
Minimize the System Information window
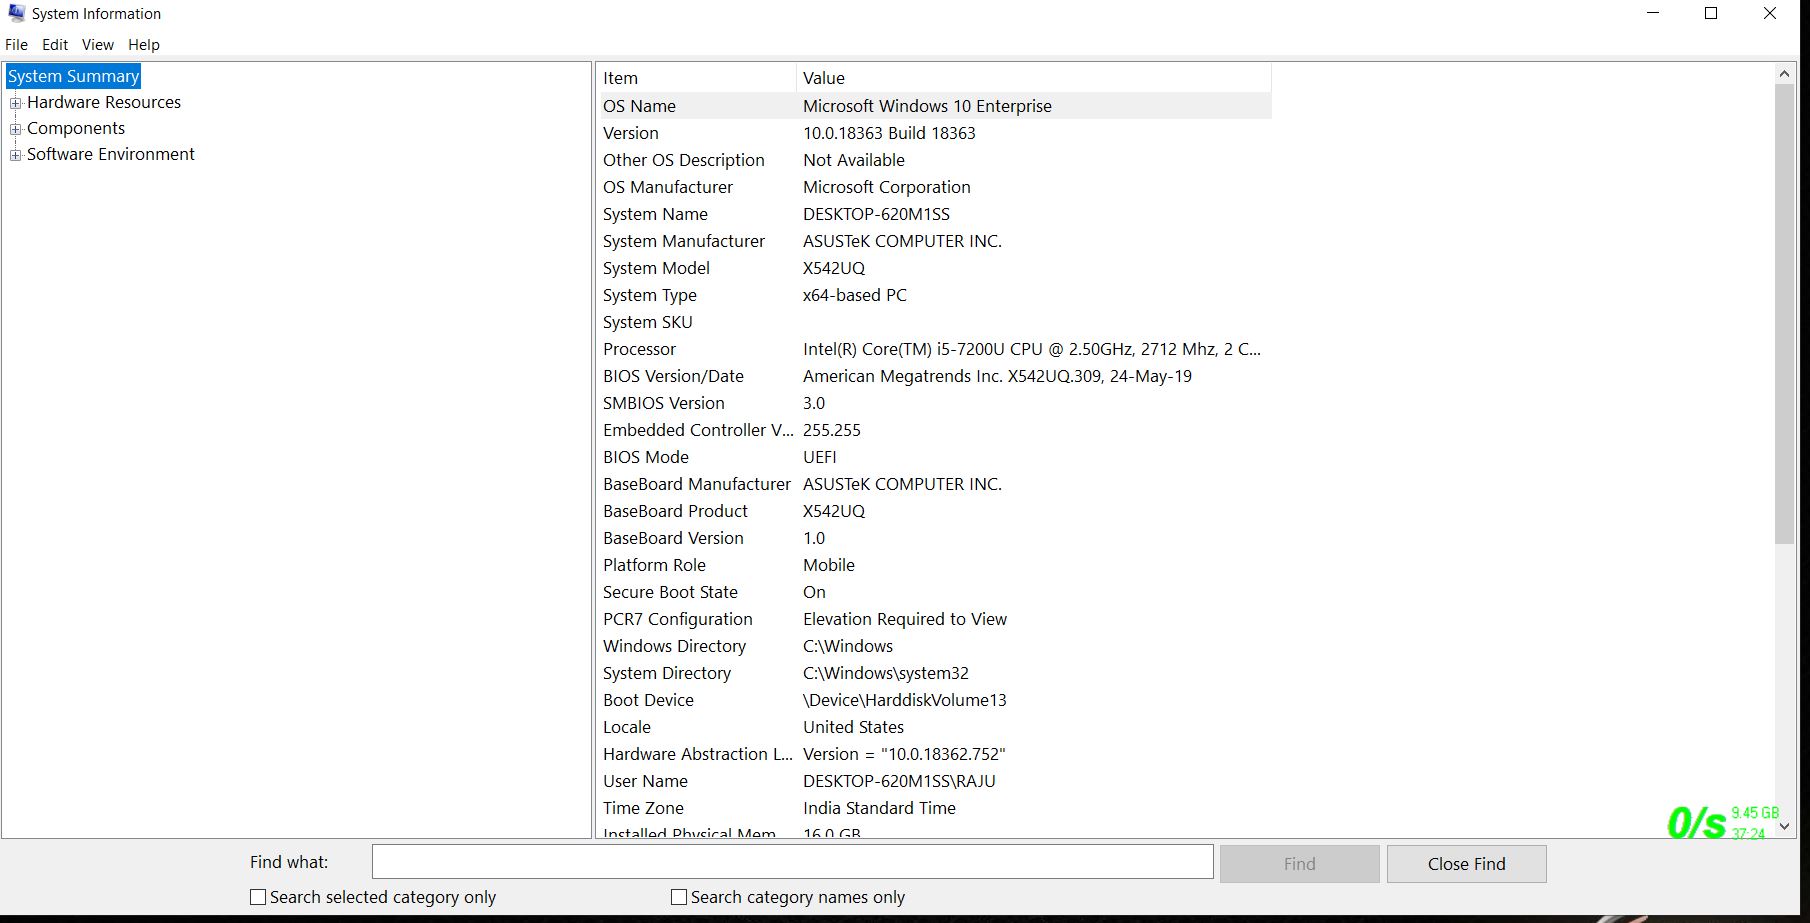1653,14
